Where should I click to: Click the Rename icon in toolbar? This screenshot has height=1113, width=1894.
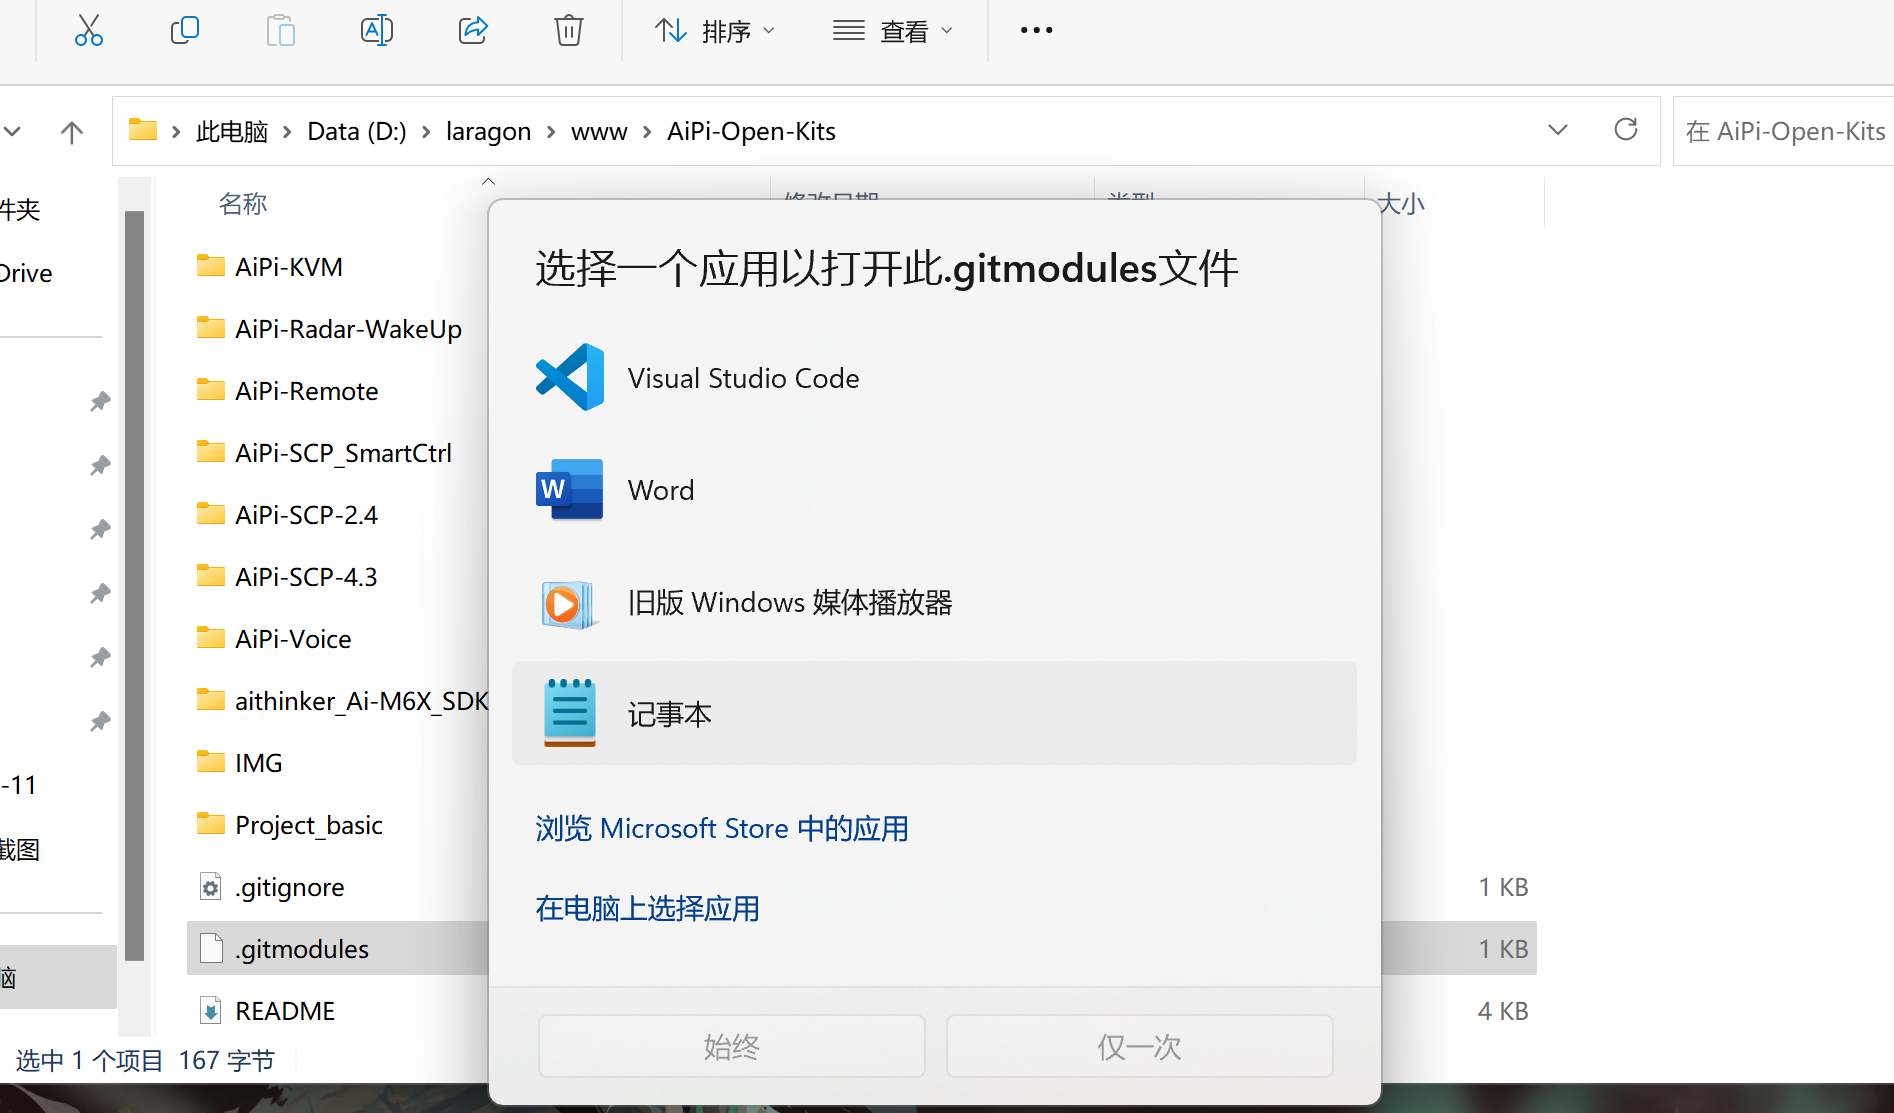point(377,31)
